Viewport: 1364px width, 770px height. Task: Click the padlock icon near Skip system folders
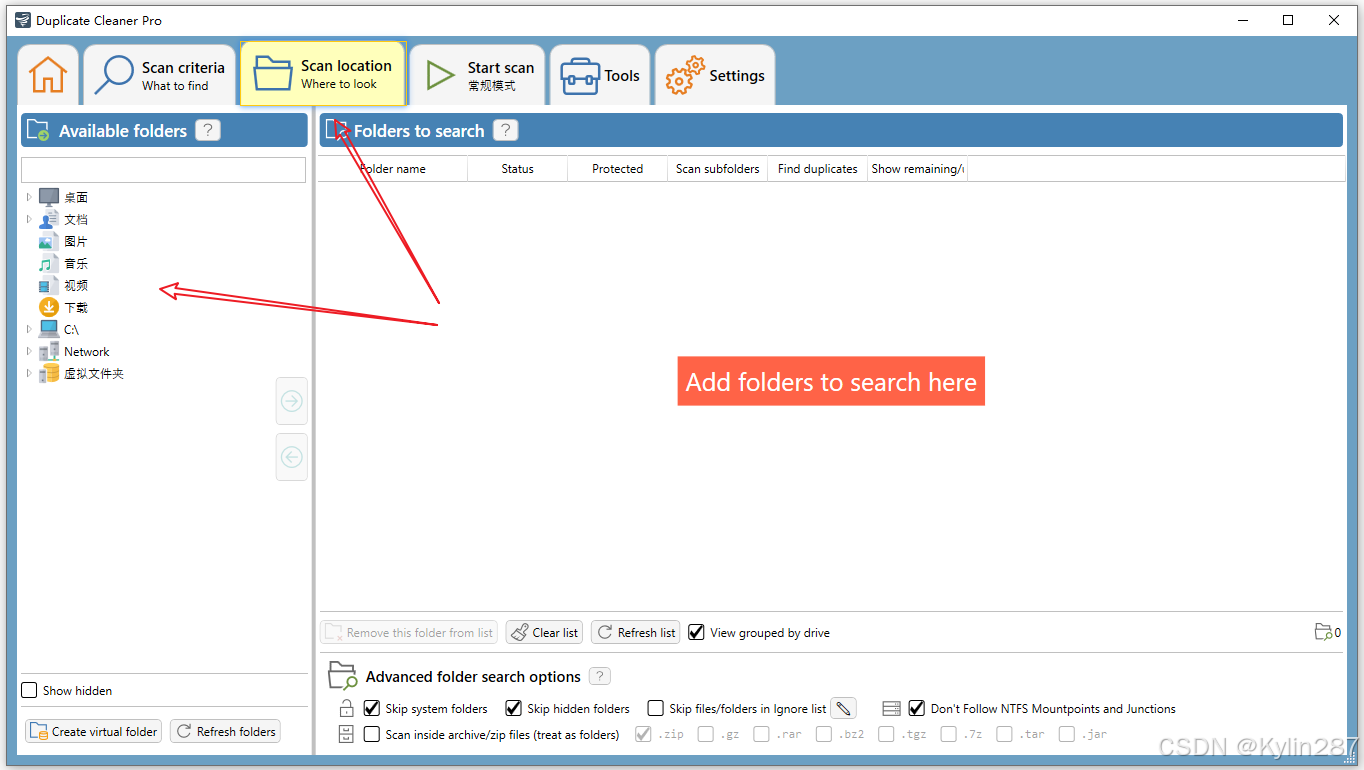(x=346, y=709)
